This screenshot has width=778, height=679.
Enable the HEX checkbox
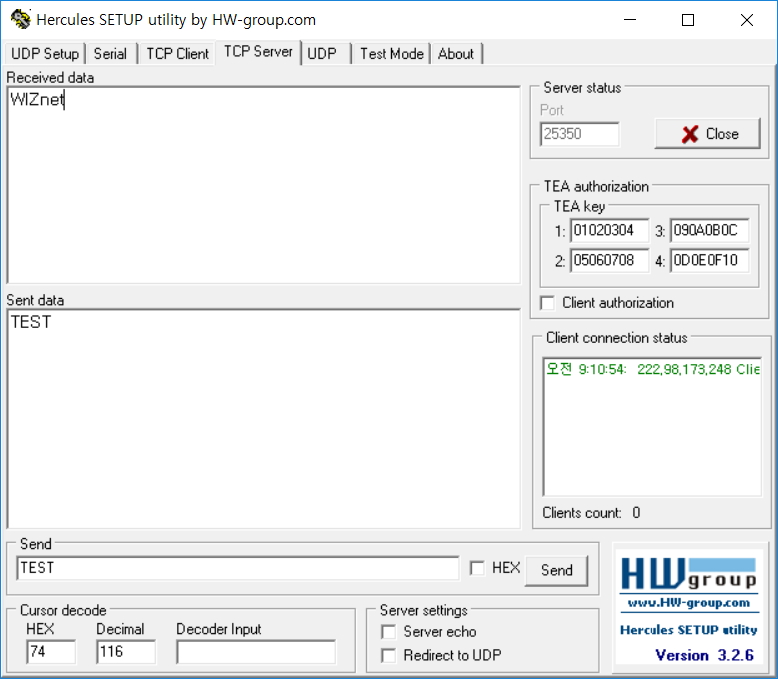477,568
